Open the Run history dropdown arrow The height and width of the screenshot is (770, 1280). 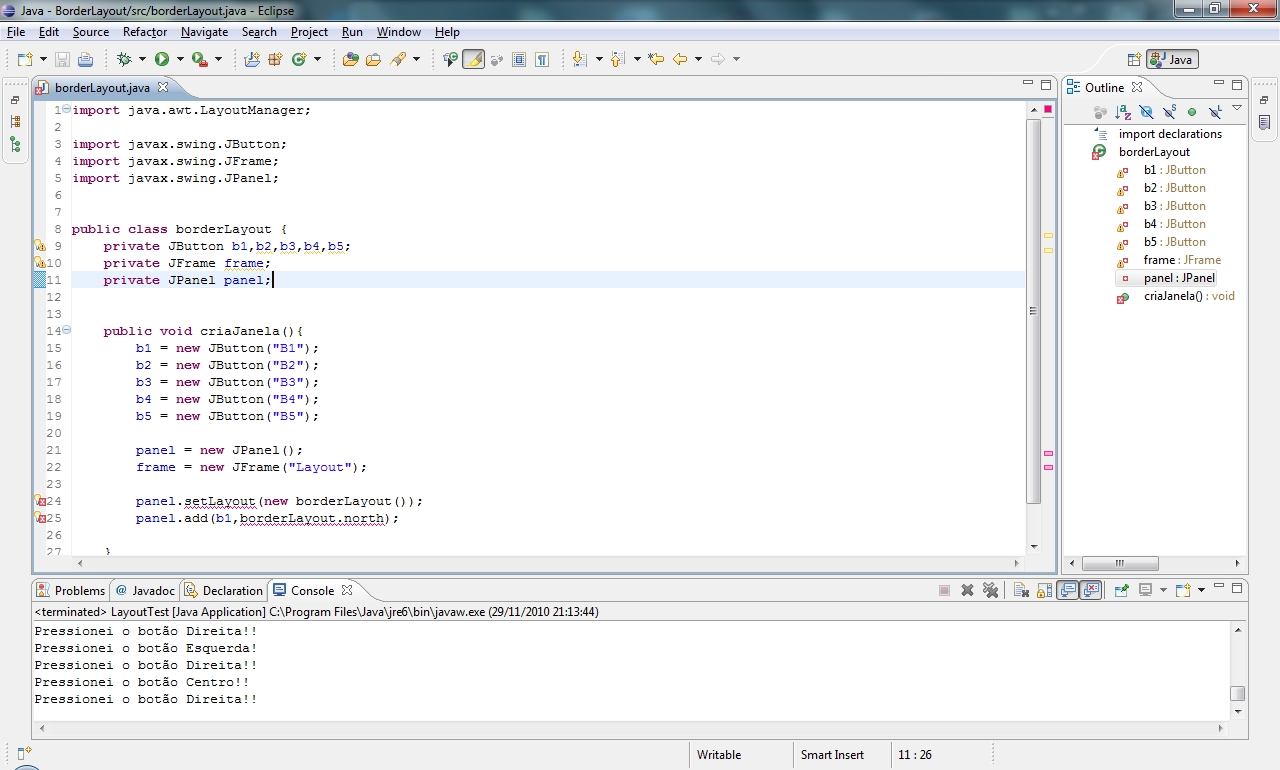tap(179, 59)
